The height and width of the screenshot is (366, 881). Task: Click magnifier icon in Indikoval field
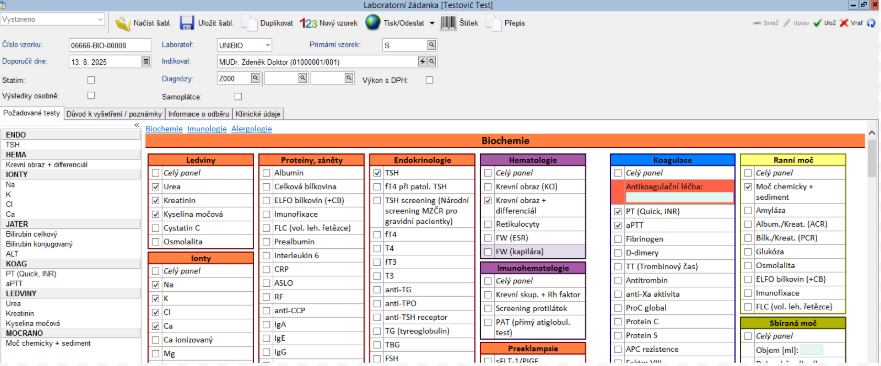pos(431,61)
